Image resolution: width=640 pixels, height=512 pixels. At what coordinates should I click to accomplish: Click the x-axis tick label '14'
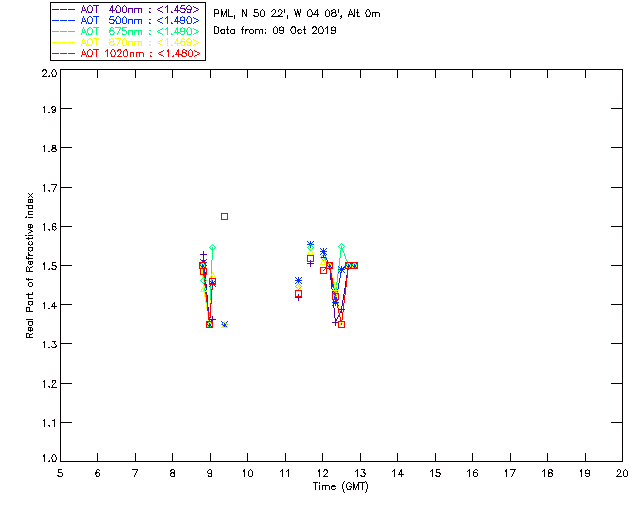pyautogui.click(x=398, y=473)
